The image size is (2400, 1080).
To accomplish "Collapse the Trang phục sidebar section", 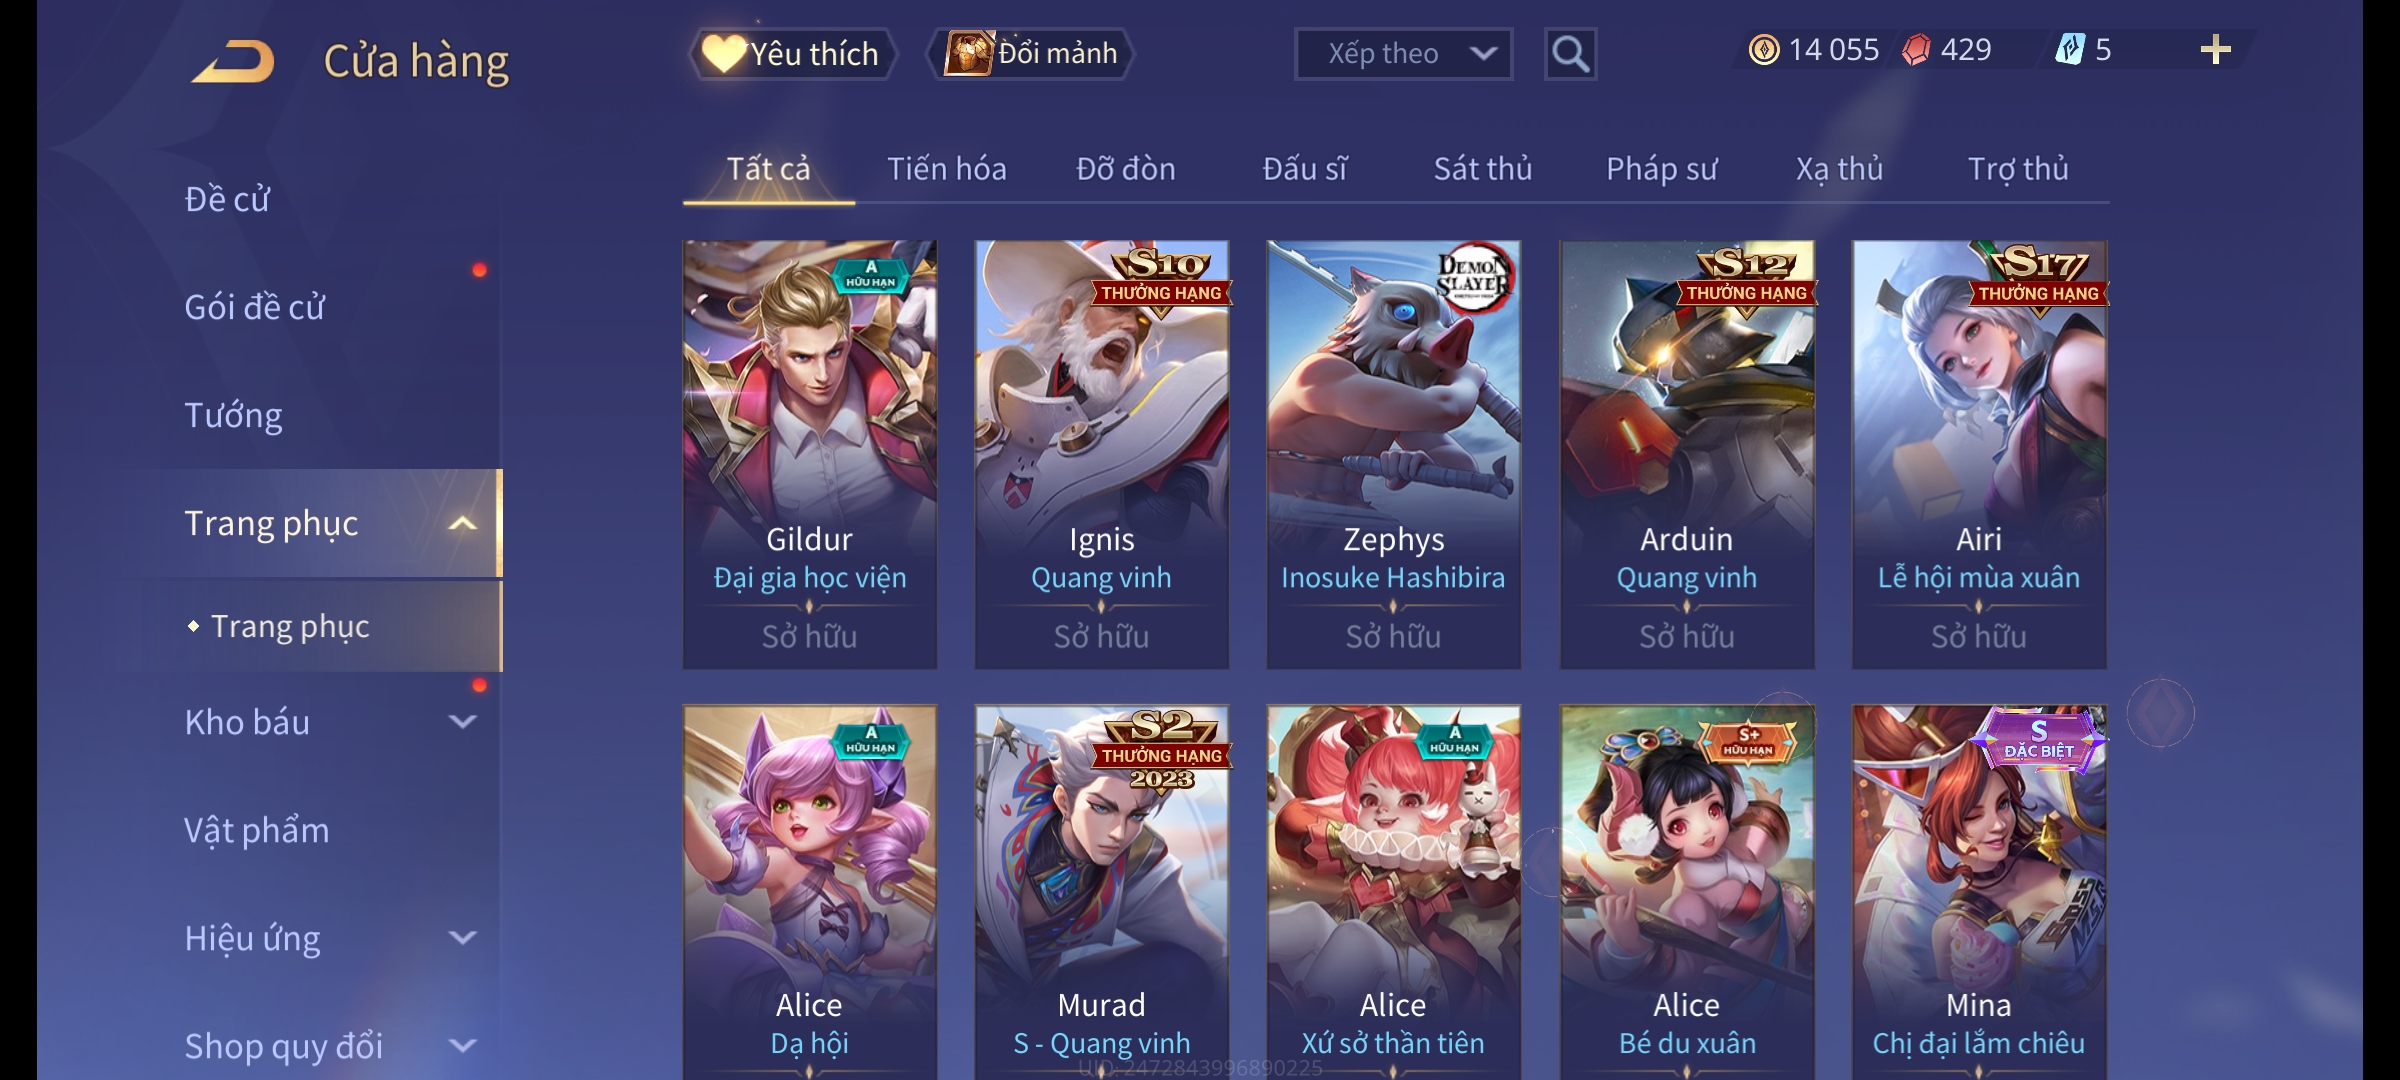I will pyautogui.click(x=462, y=524).
